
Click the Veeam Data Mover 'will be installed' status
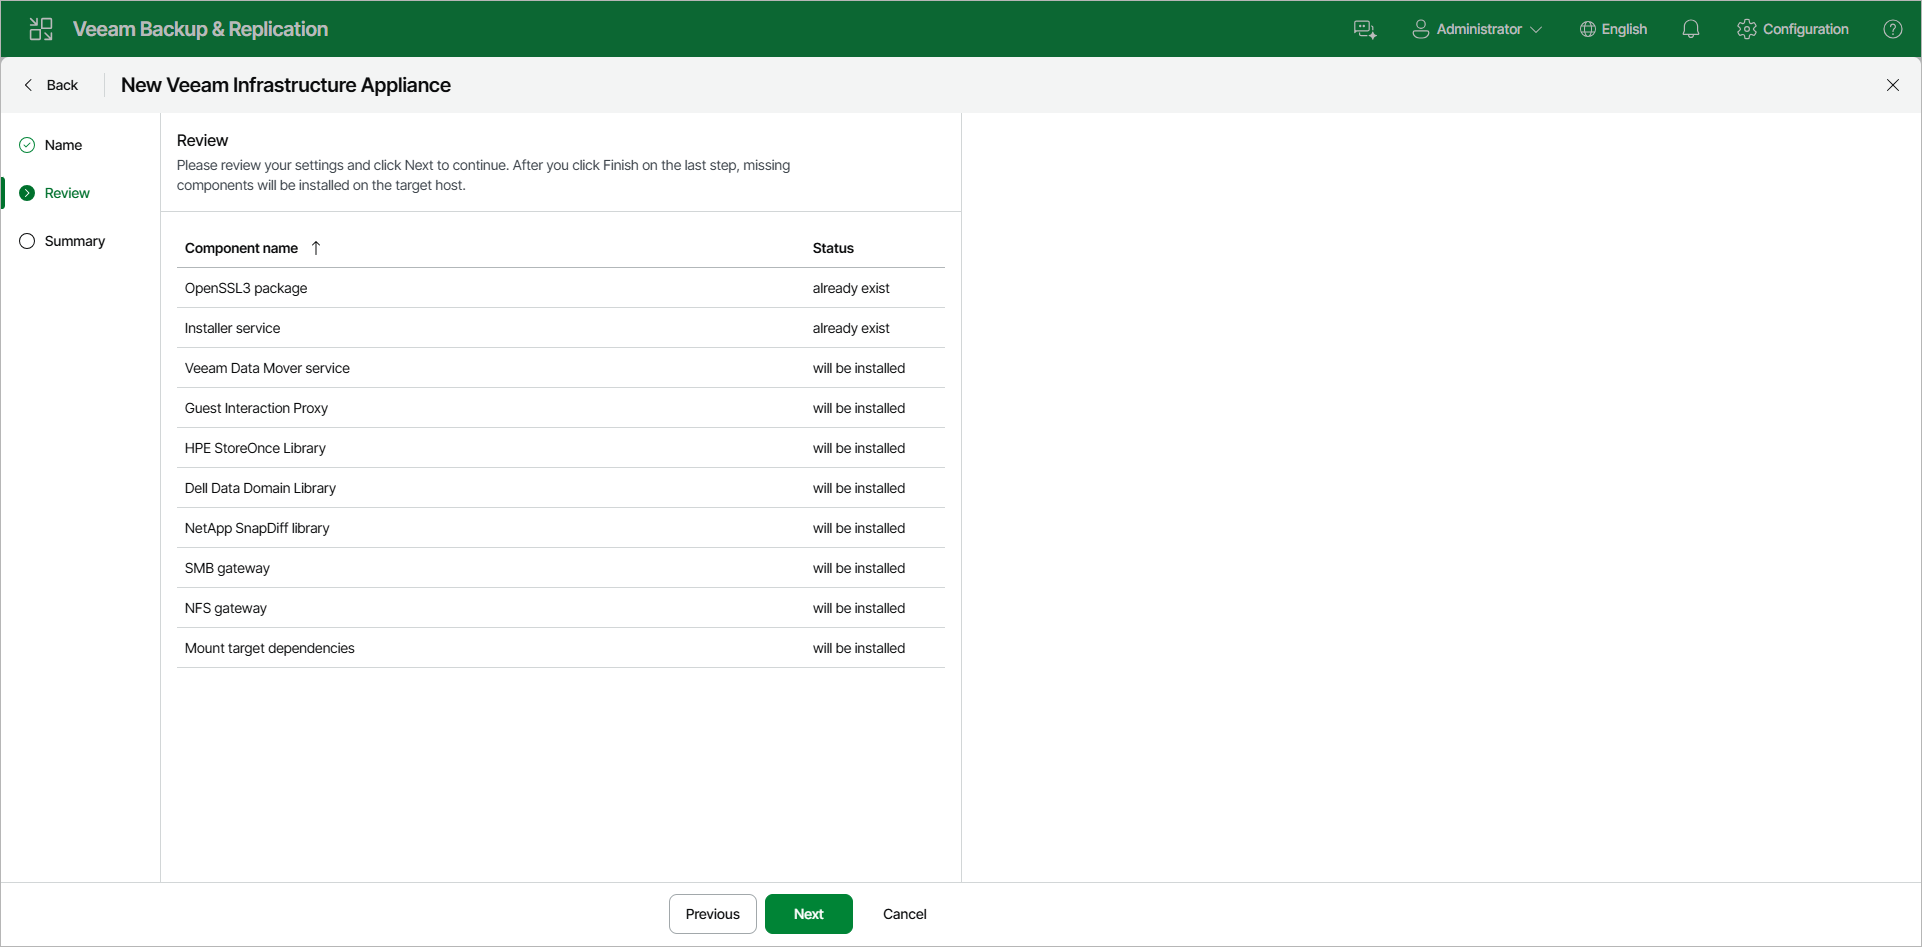[859, 368]
